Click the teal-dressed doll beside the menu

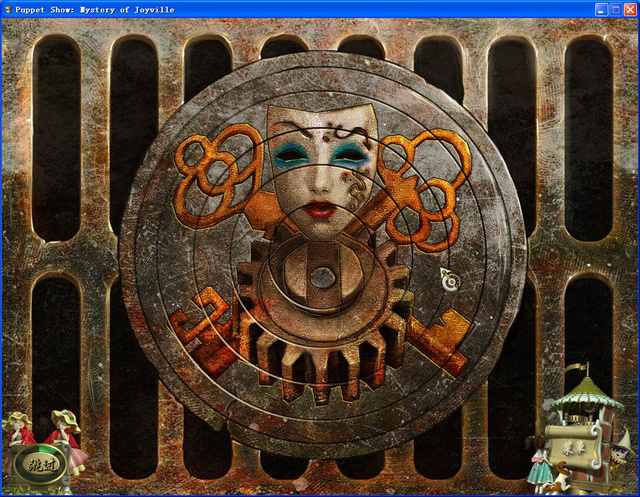tap(539, 464)
